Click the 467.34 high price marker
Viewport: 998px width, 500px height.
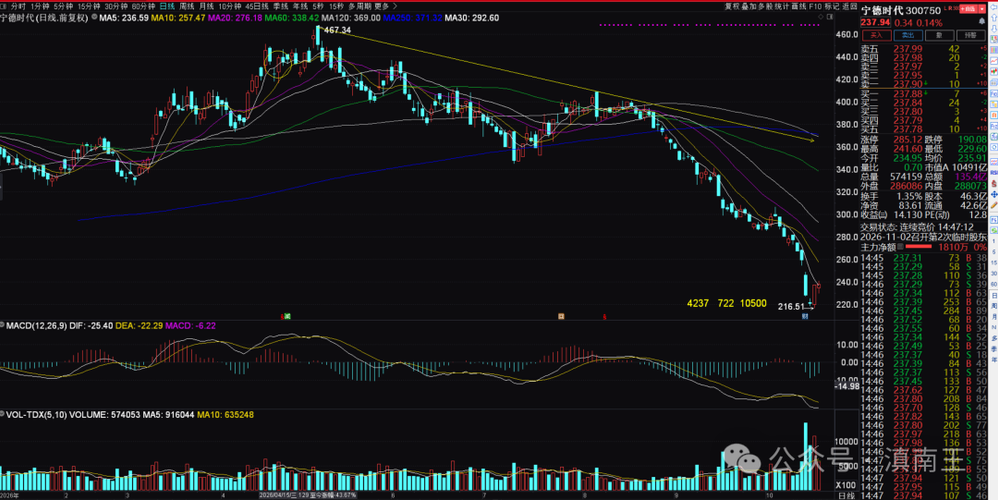click(337, 30)
